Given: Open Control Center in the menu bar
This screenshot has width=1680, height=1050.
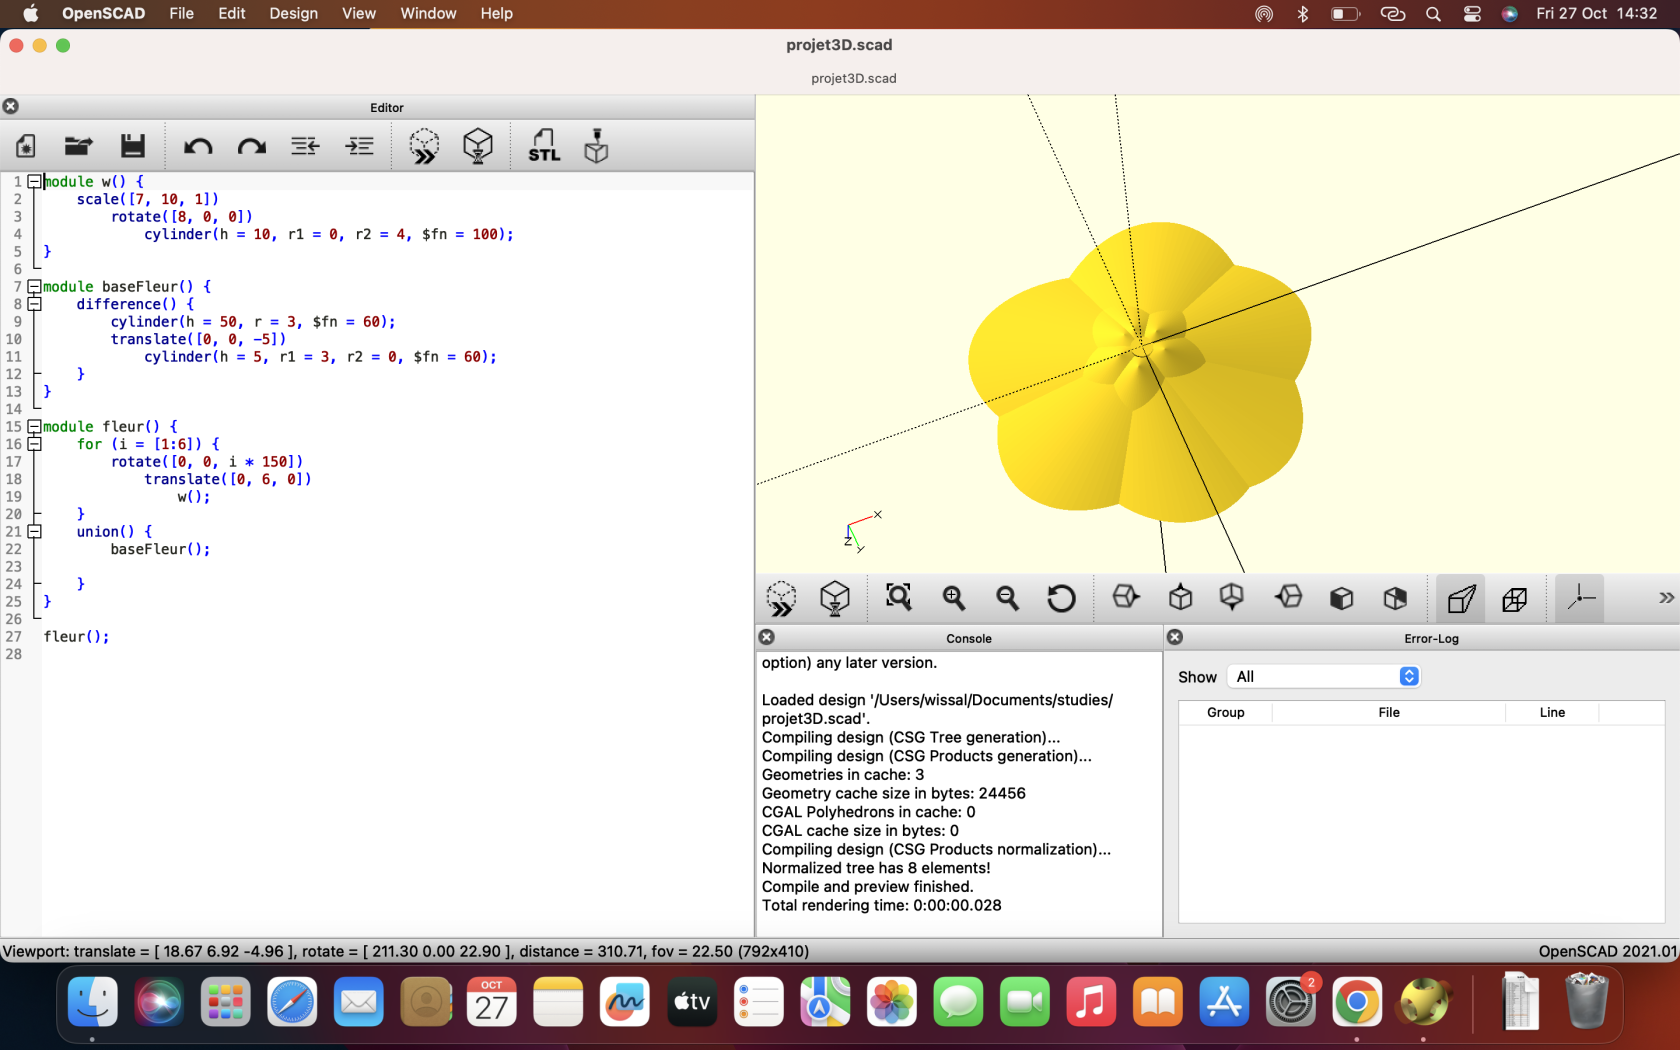Looking at the screenshot, I should point(1472,14).
